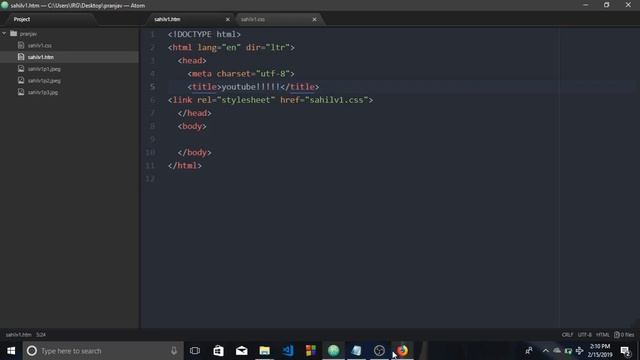Open the blue notepad-like taskbar app
The image size is (640, 360).
coord(356,351)
